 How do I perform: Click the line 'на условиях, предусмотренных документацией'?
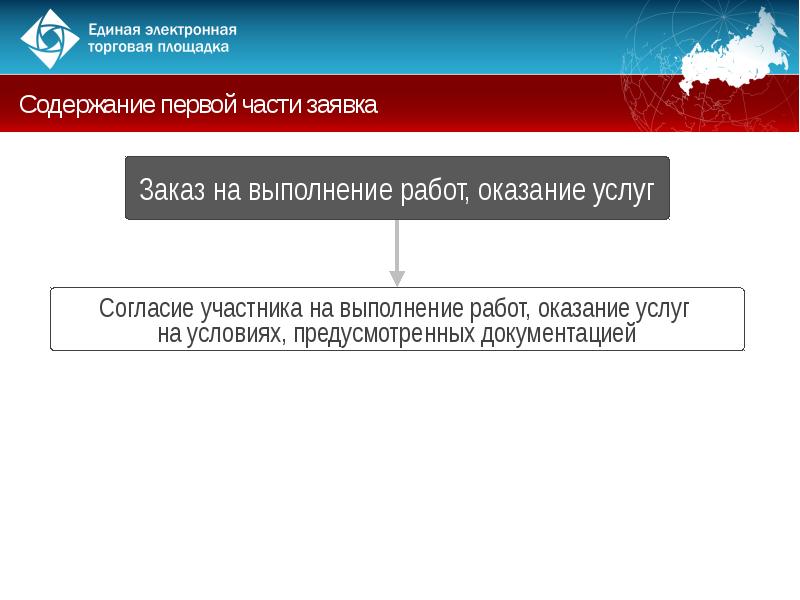(397, 333)
